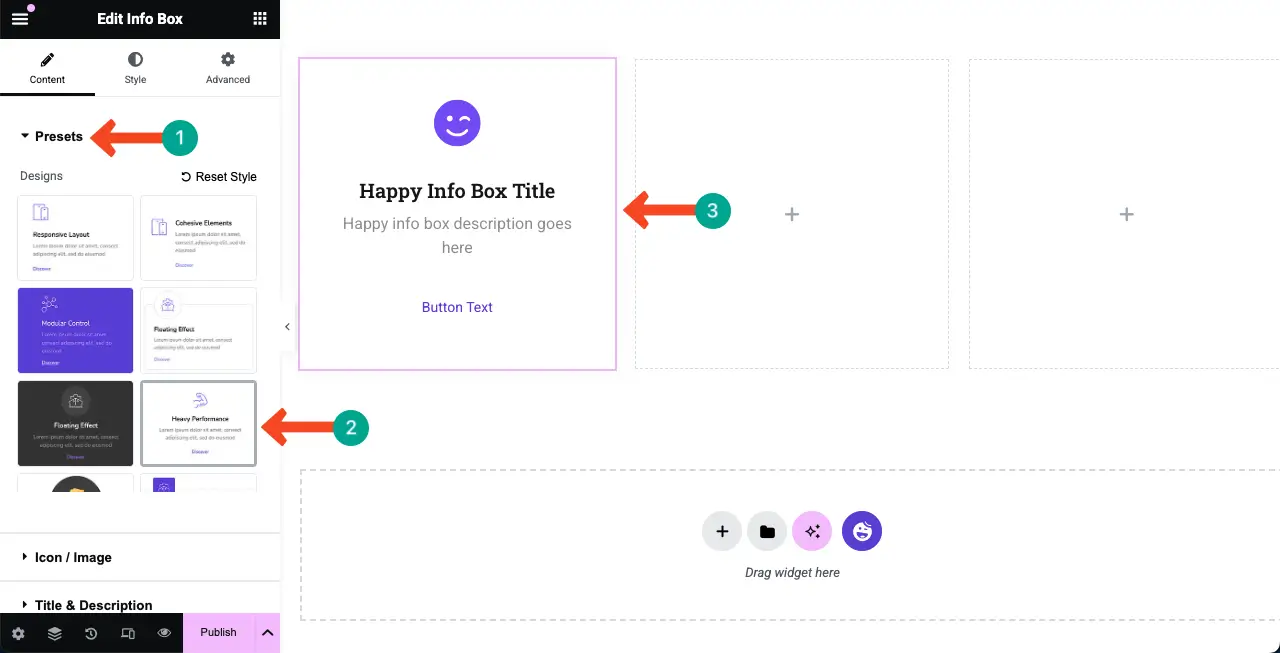Switch to the Advanced tab

[228, 68]
